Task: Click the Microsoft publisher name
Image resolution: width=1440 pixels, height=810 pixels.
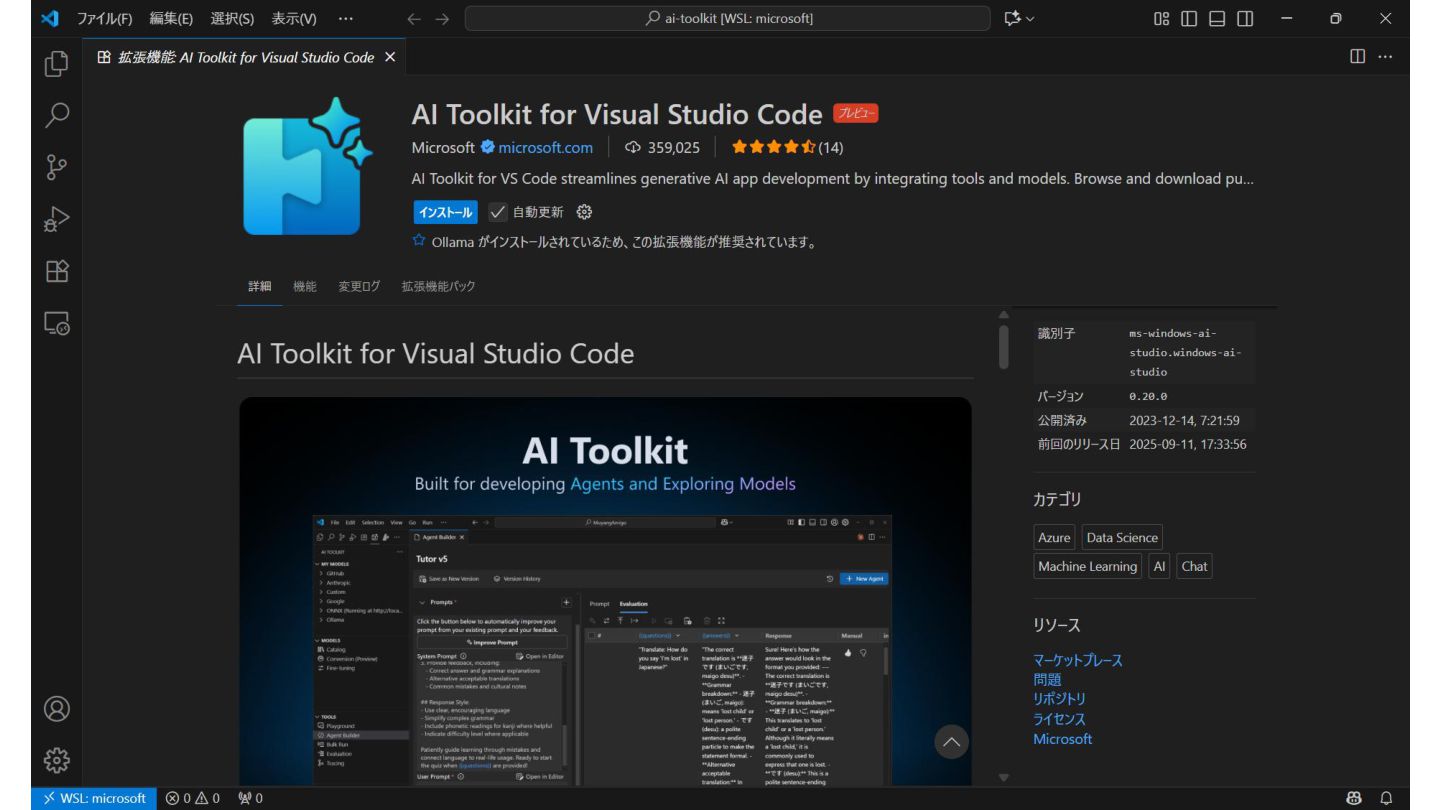Action: tap(443, 148)
